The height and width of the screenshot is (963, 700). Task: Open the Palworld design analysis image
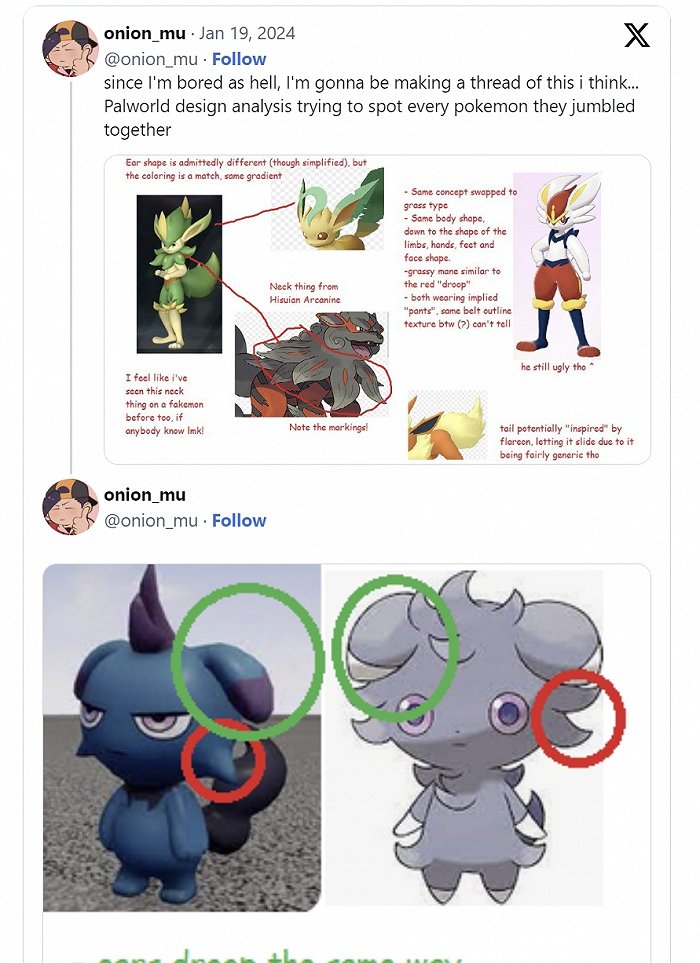377,310
